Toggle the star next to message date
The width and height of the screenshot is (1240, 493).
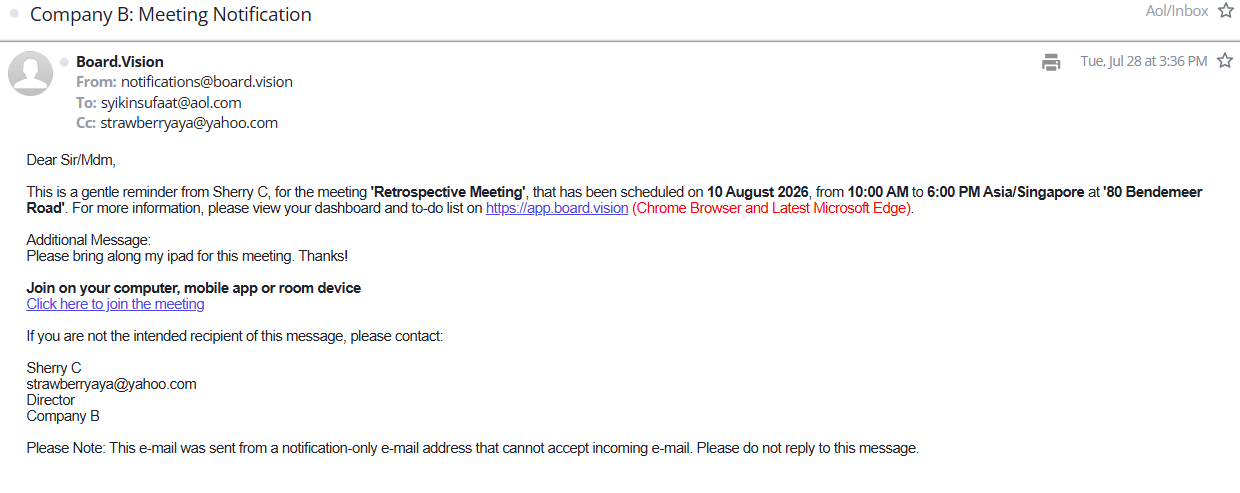click(x=1225, y=61)
